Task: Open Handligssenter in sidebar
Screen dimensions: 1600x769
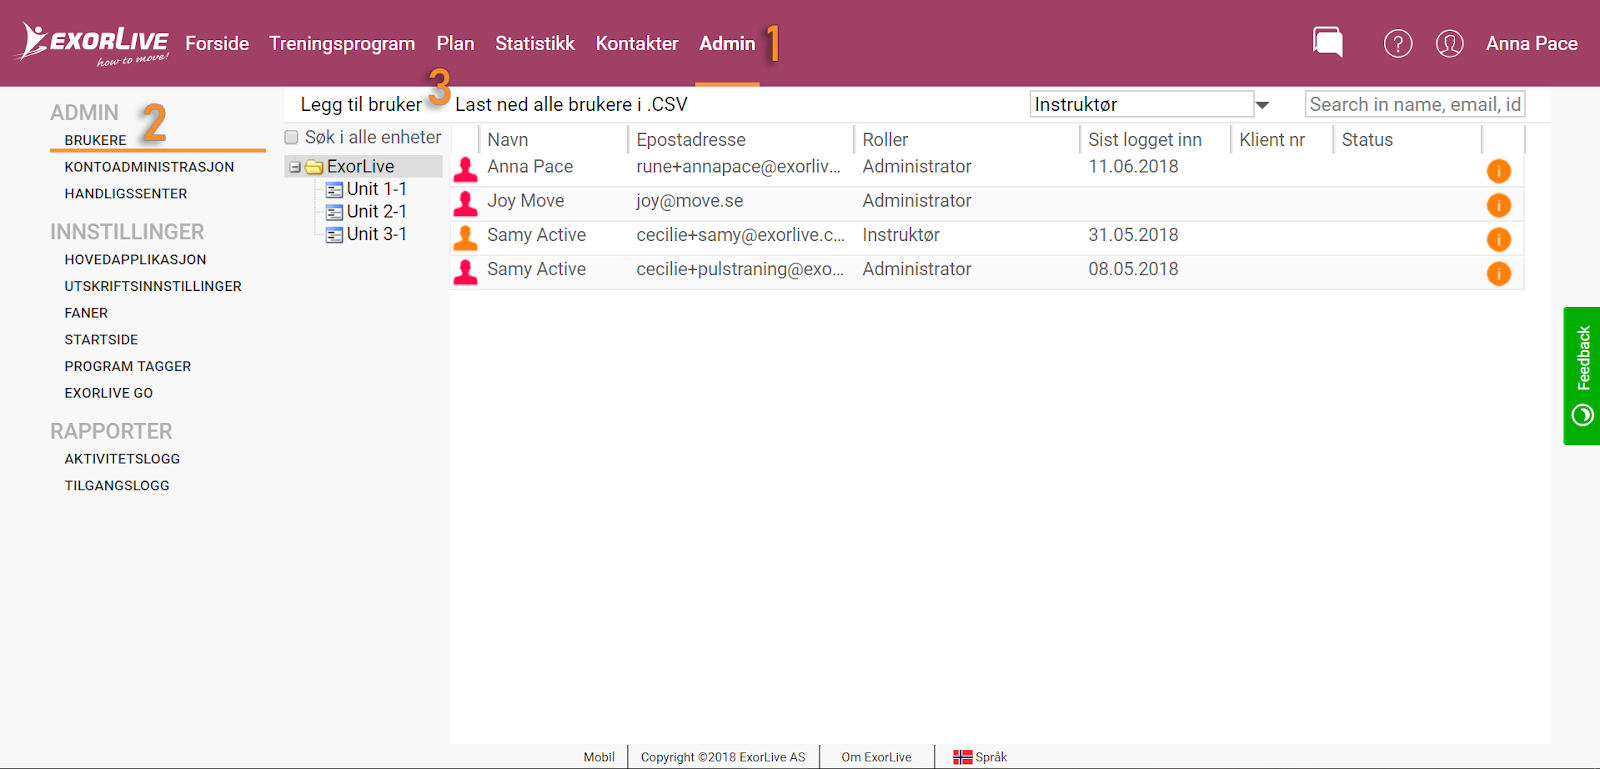Action: point(126,194)
